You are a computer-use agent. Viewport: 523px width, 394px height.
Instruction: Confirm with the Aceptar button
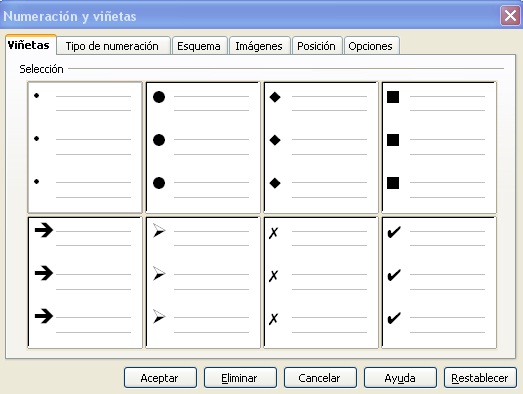pyautogui.click(x=160, y=378)
